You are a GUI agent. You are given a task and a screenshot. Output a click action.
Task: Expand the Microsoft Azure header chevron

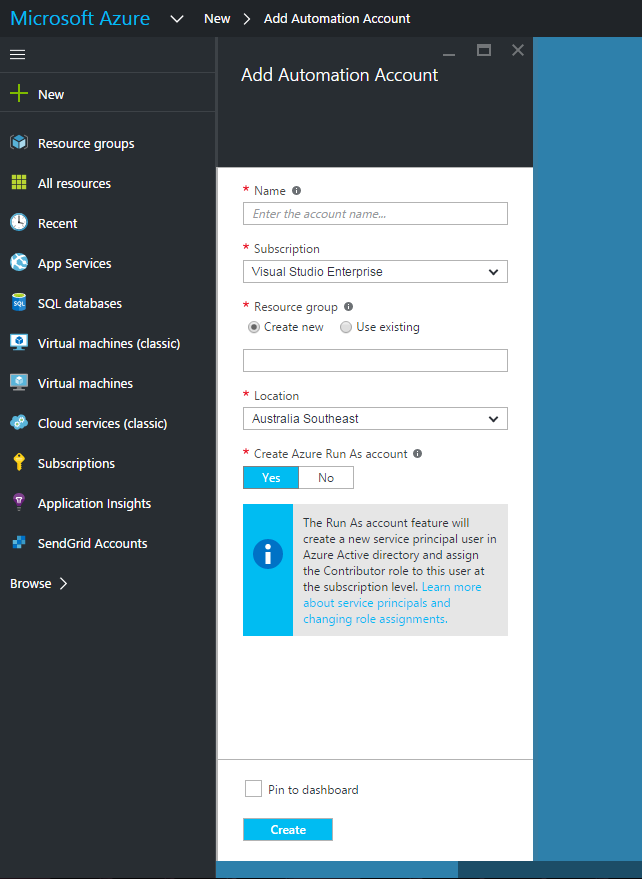(x=177, y=19)
